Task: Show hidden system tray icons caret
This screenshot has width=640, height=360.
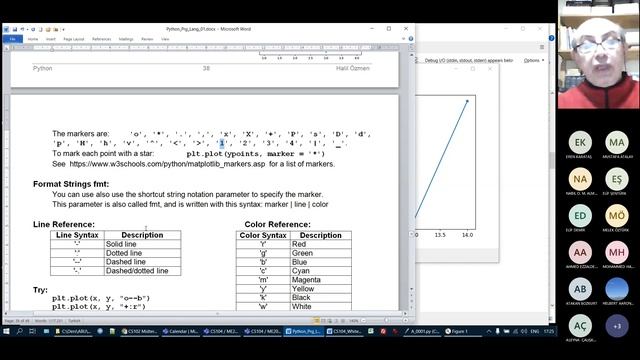Action: click(489, 331)
